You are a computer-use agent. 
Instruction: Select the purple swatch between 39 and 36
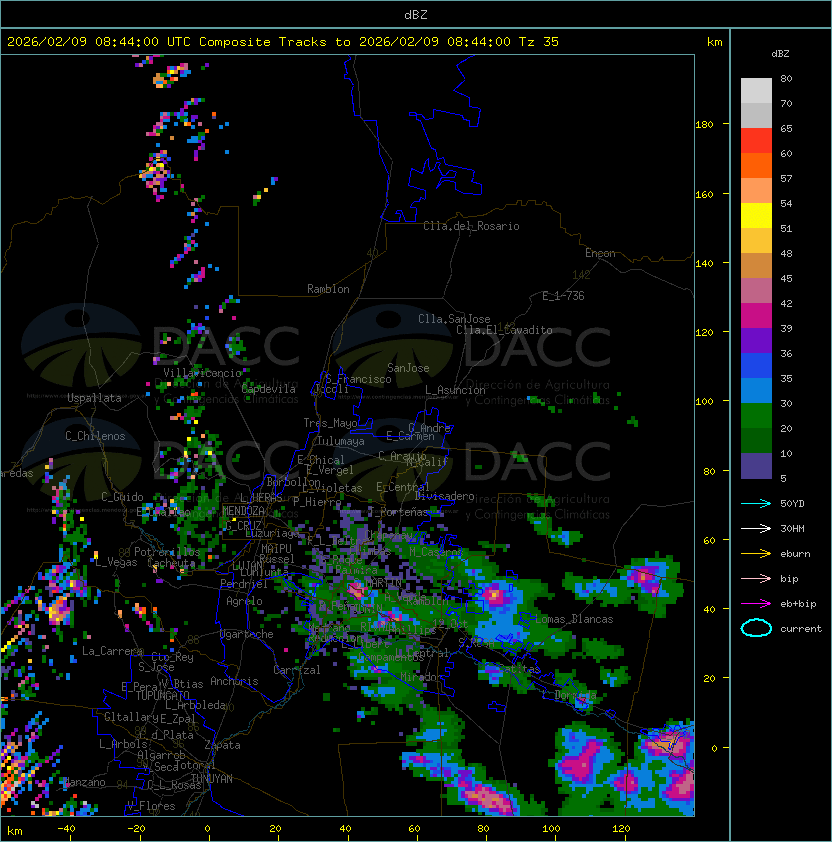tap(756, 340)
